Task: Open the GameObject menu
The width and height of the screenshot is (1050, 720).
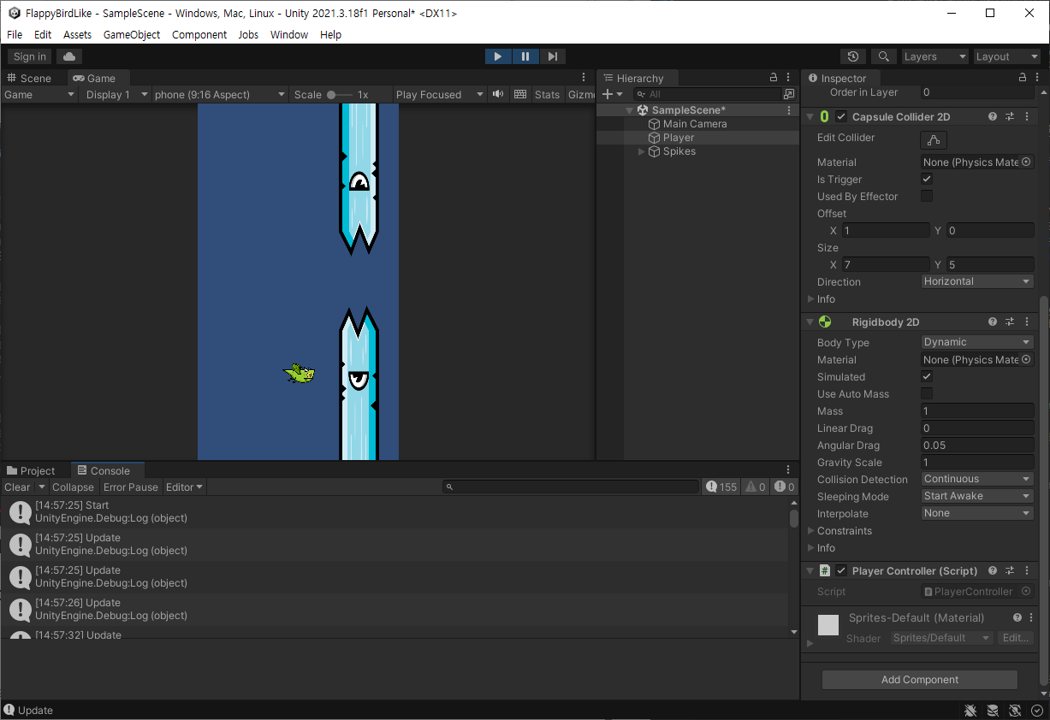Action: pos(131,35)
